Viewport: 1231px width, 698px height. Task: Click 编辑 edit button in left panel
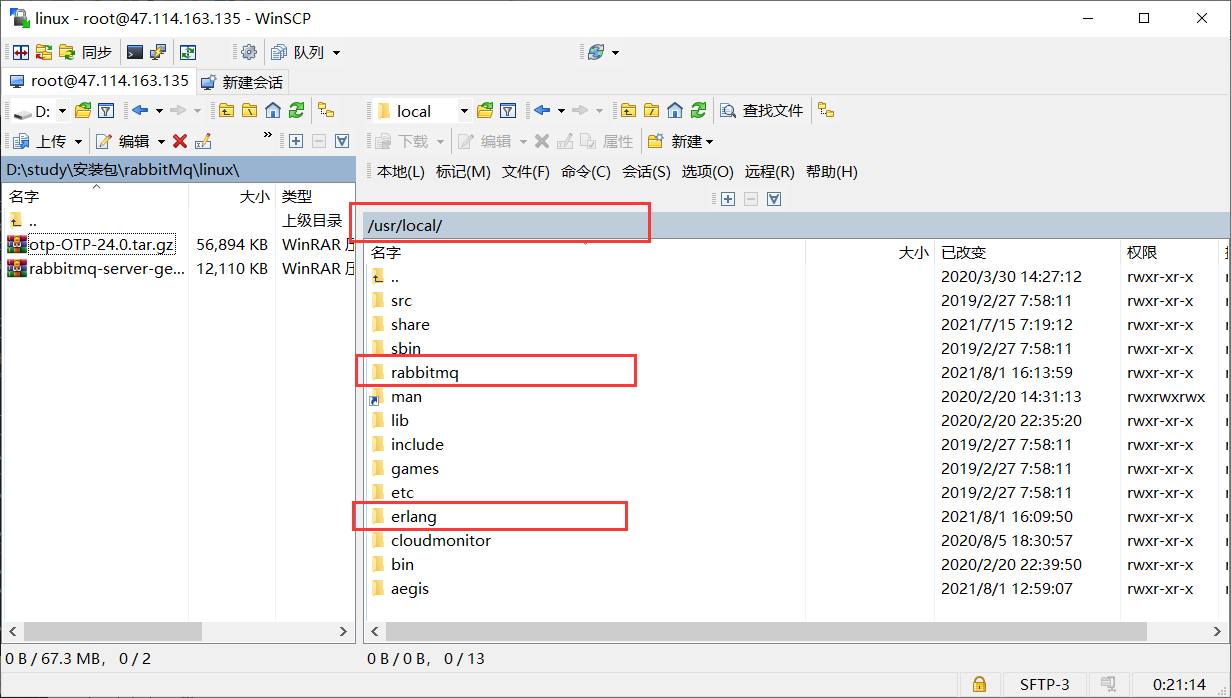(x=124, y=141)
